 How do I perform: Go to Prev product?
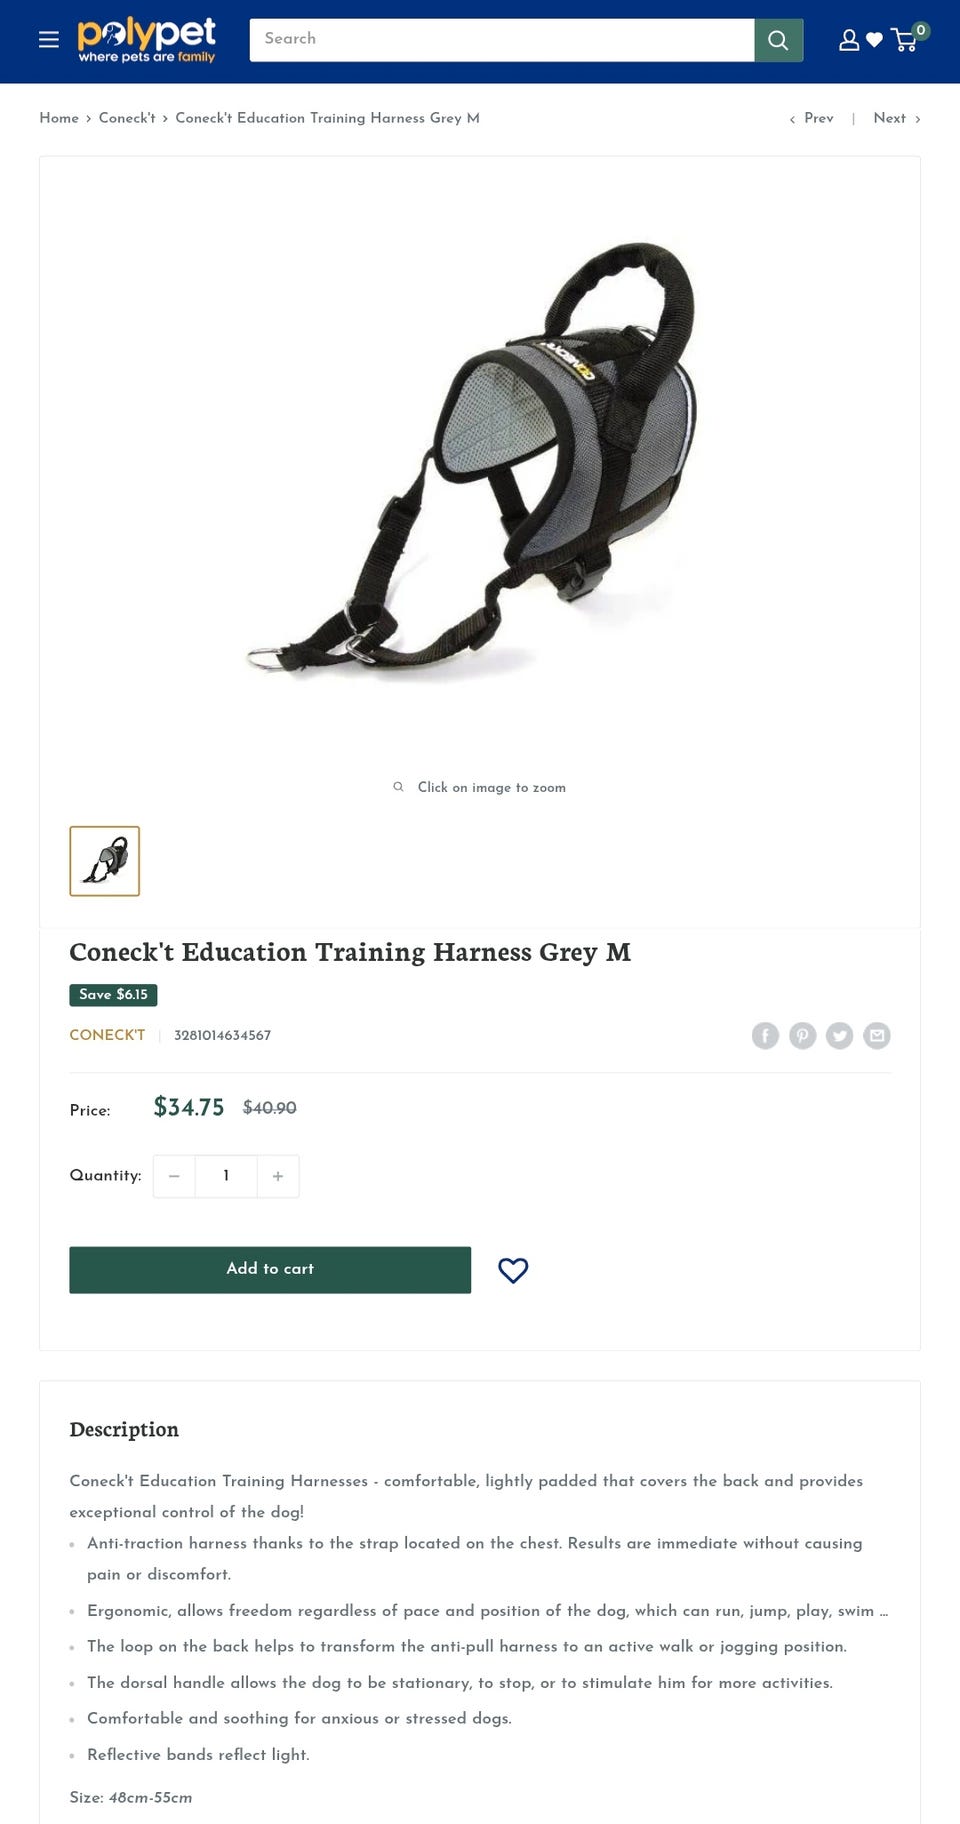811,118
